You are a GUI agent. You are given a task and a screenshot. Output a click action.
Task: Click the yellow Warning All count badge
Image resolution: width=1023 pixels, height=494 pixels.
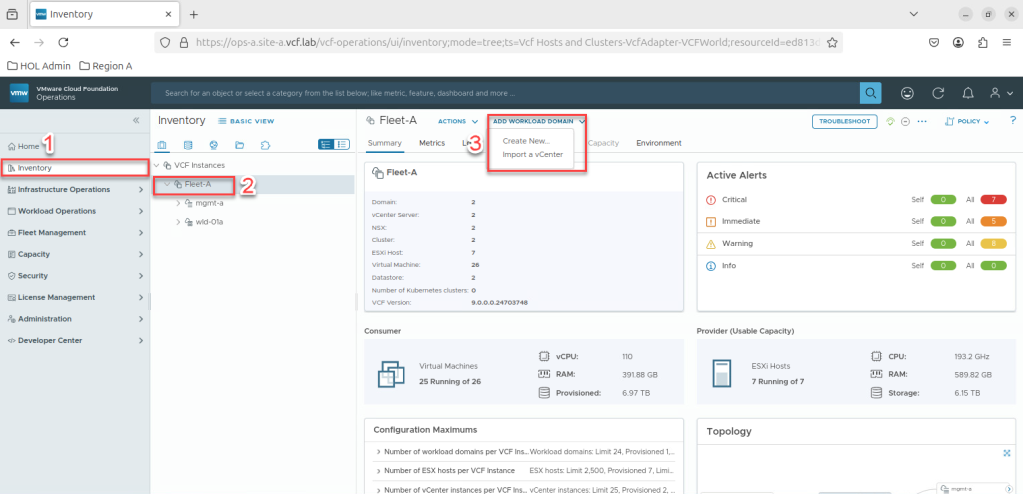click(x=995, y=243)
